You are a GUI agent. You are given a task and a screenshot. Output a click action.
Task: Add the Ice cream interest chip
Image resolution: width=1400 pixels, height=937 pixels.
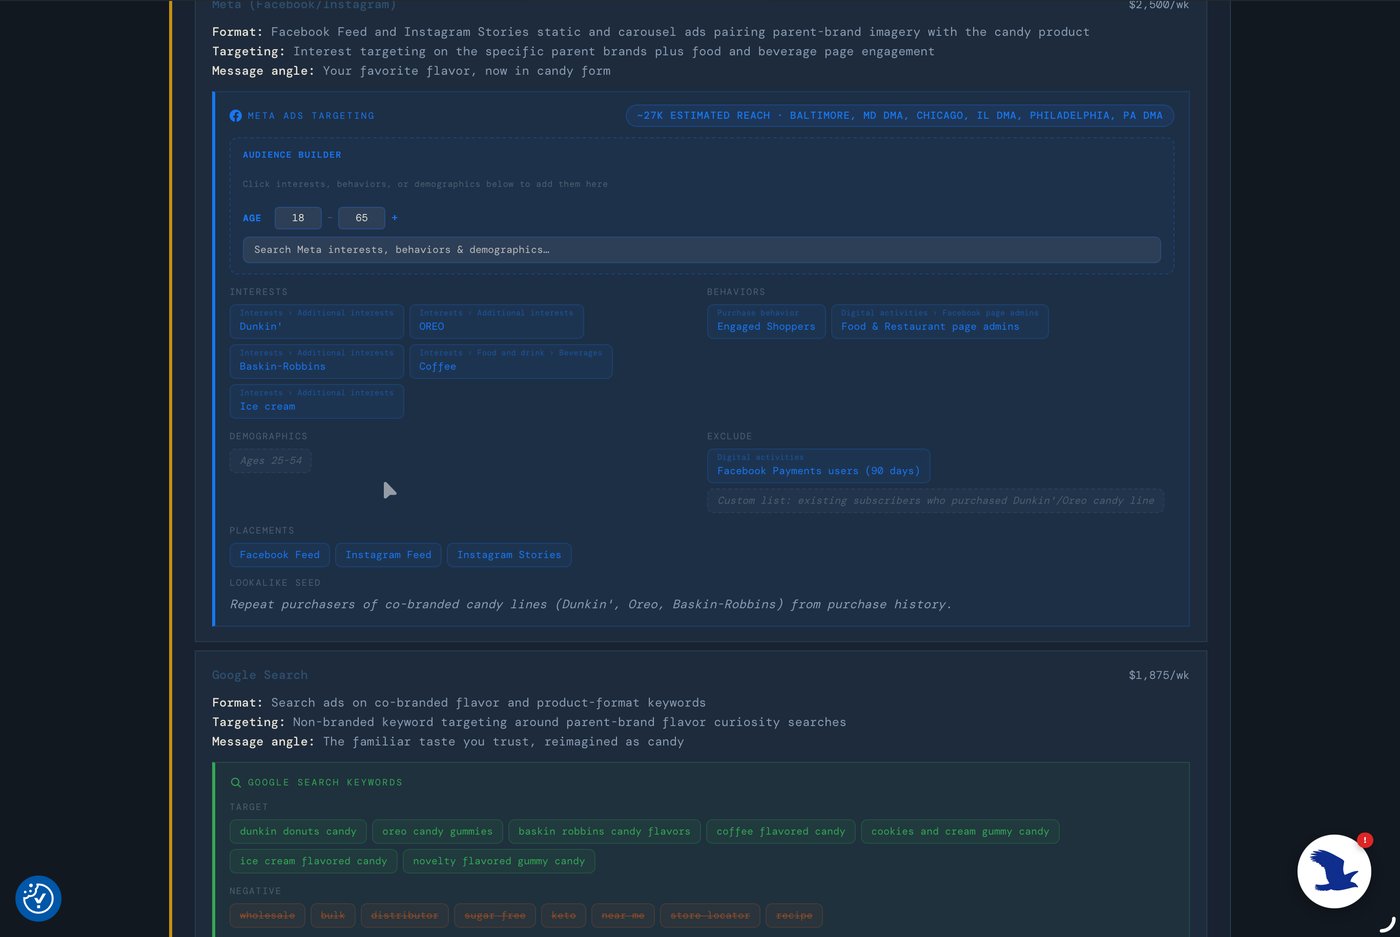point(317,401)
